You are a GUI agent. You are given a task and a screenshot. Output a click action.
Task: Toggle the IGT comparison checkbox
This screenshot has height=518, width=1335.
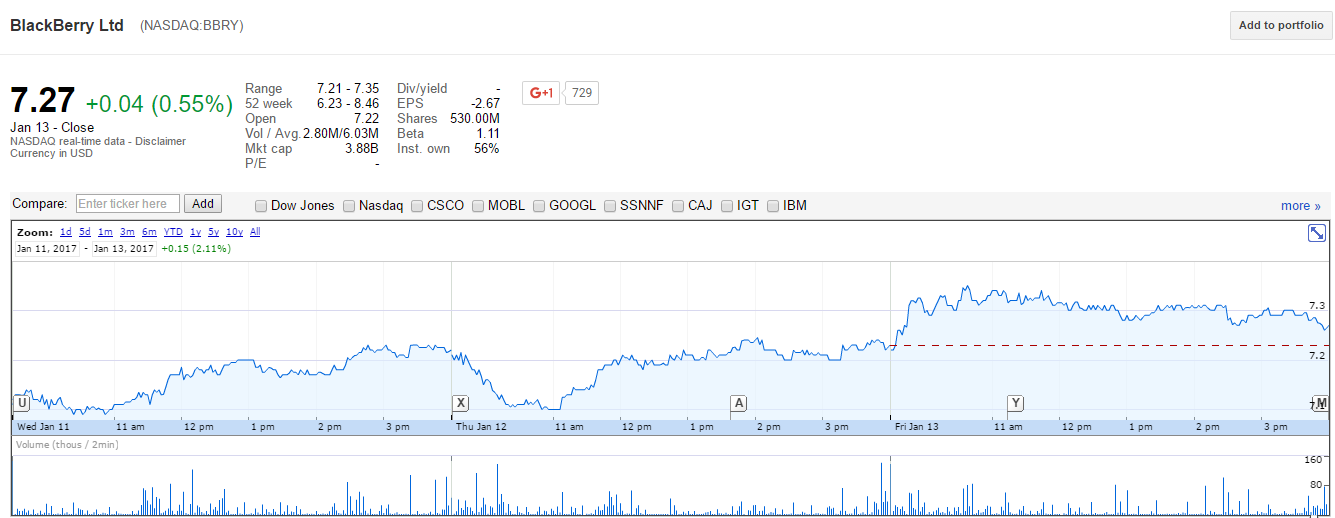point(727,206)
